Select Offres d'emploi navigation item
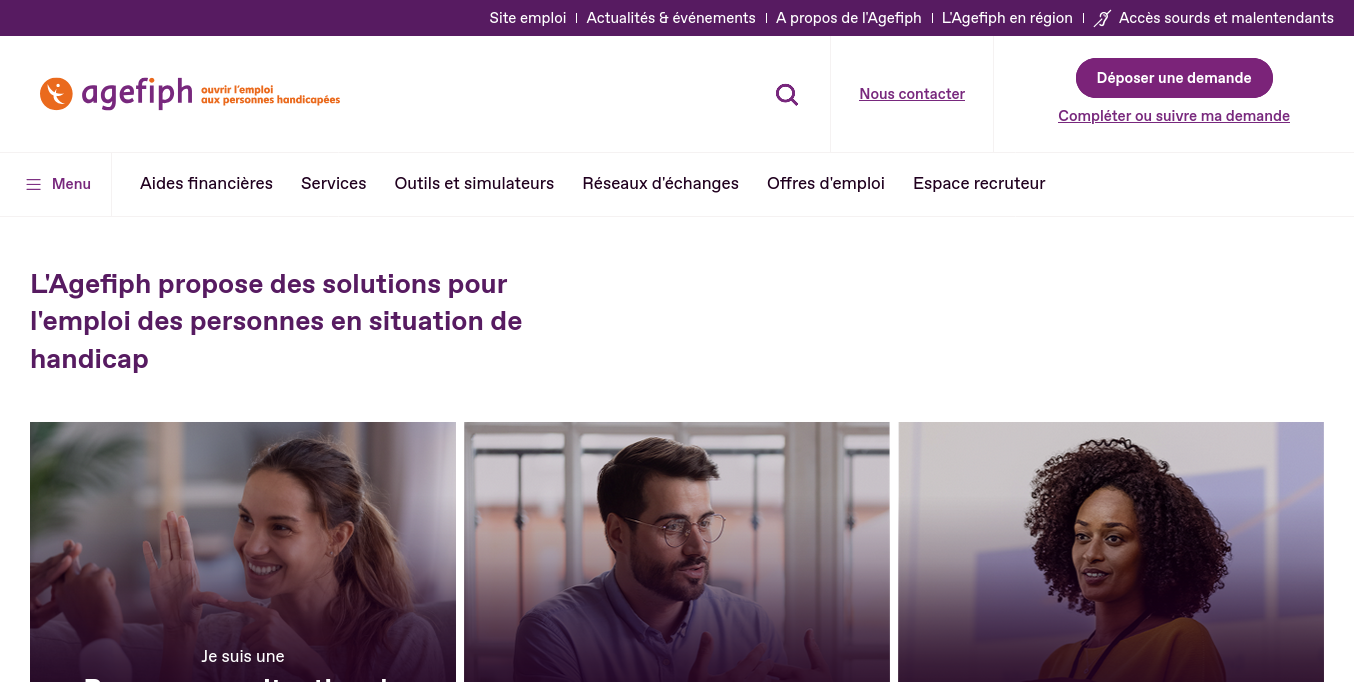The width and height of the screenshot is (1366, 682). 826,184
